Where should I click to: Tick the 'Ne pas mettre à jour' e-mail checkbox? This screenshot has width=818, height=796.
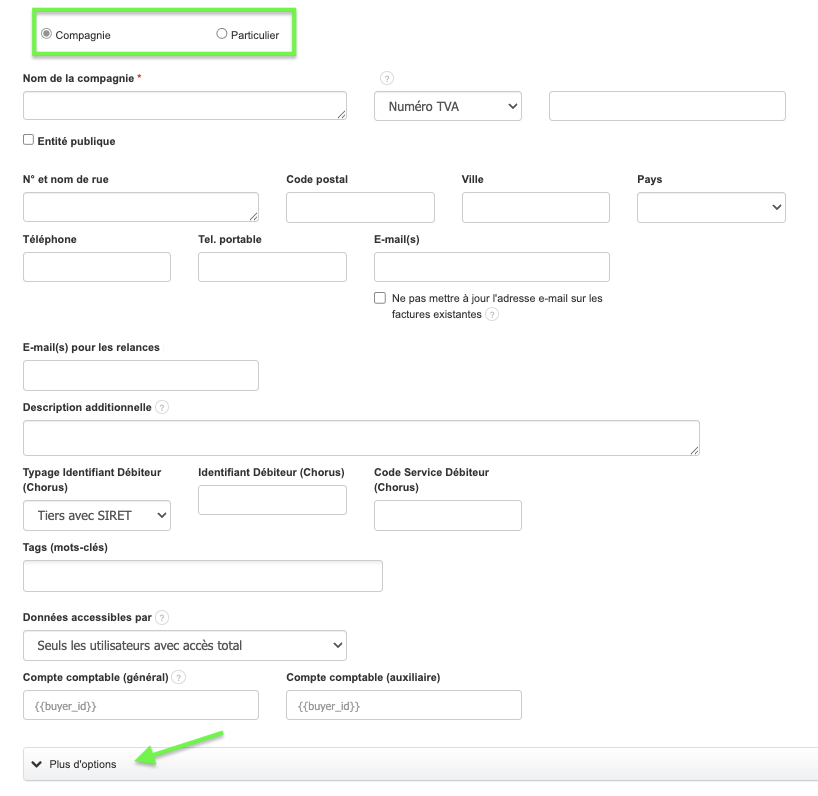click(x=380, y=298)
